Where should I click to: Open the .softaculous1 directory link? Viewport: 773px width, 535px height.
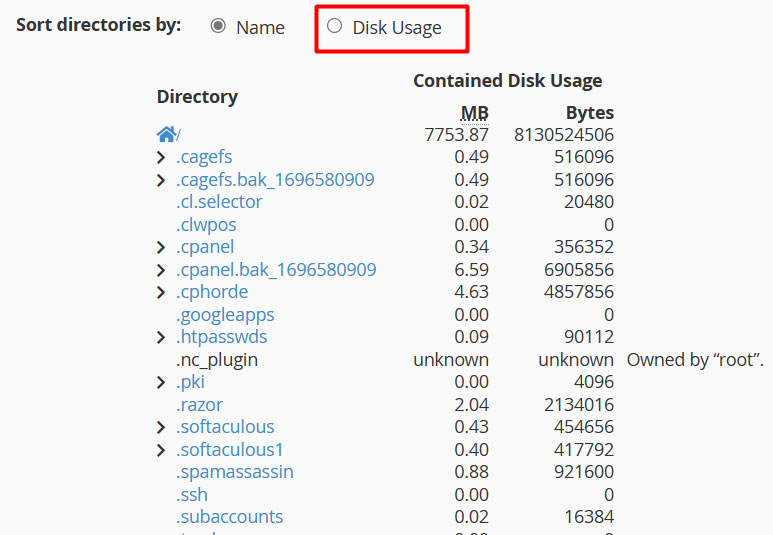(x=230, y=449)
